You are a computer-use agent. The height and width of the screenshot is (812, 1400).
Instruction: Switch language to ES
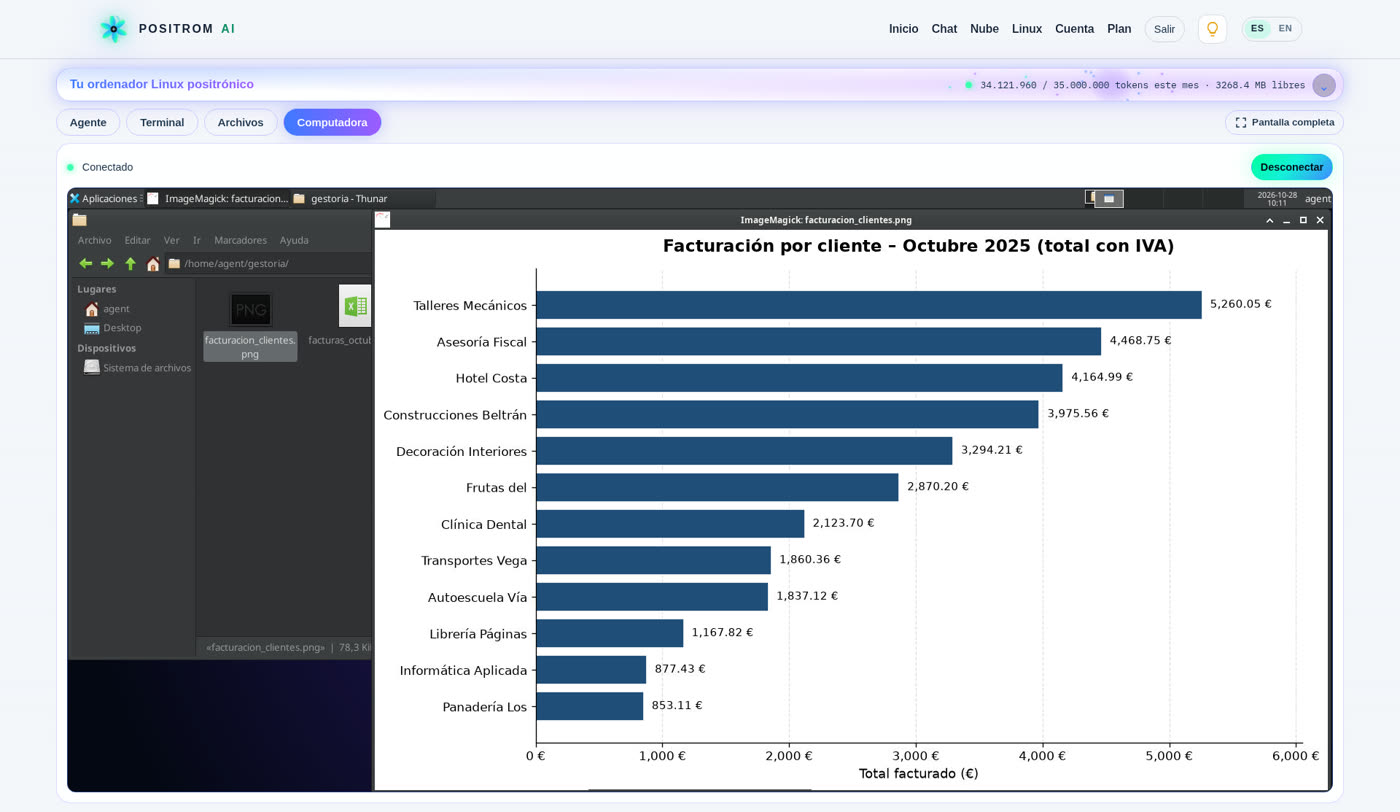[x=1257, y=29]
